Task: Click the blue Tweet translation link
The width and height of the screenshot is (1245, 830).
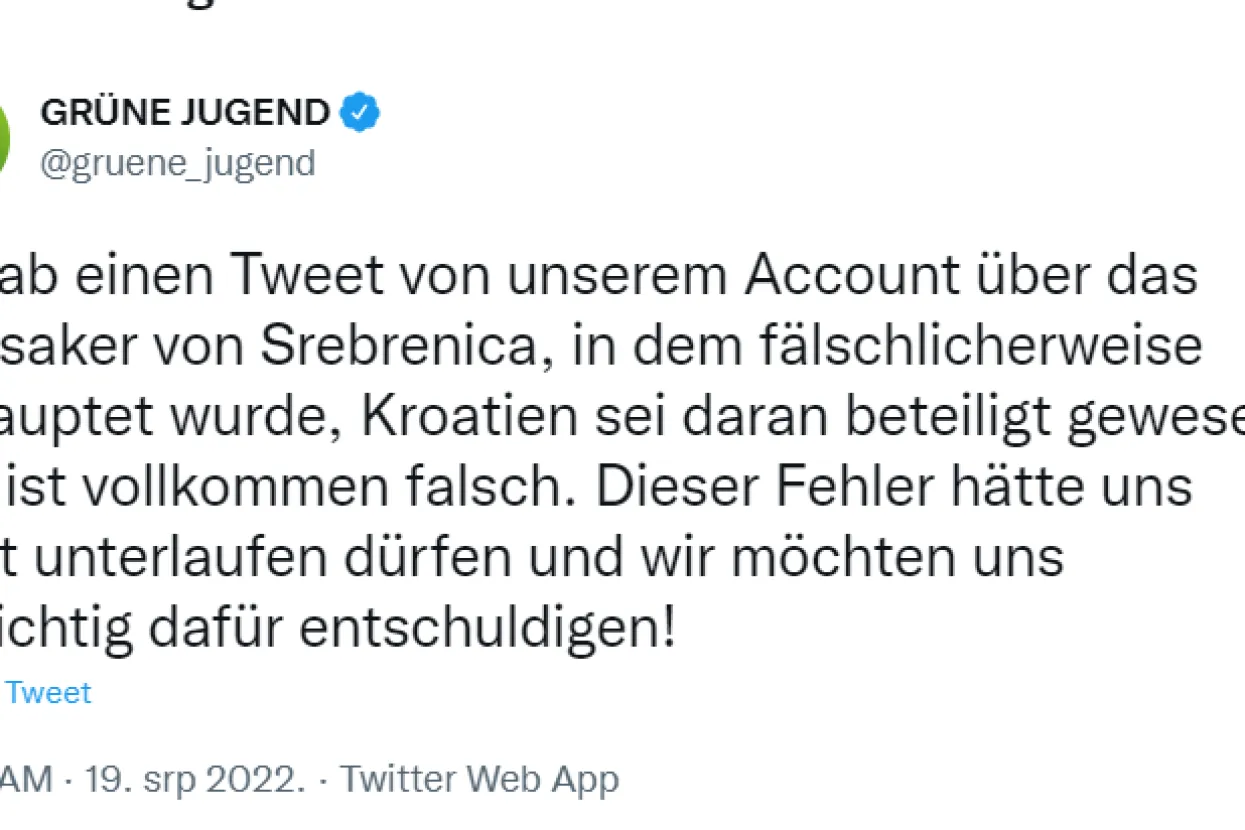Action: [x=49, y=693]
